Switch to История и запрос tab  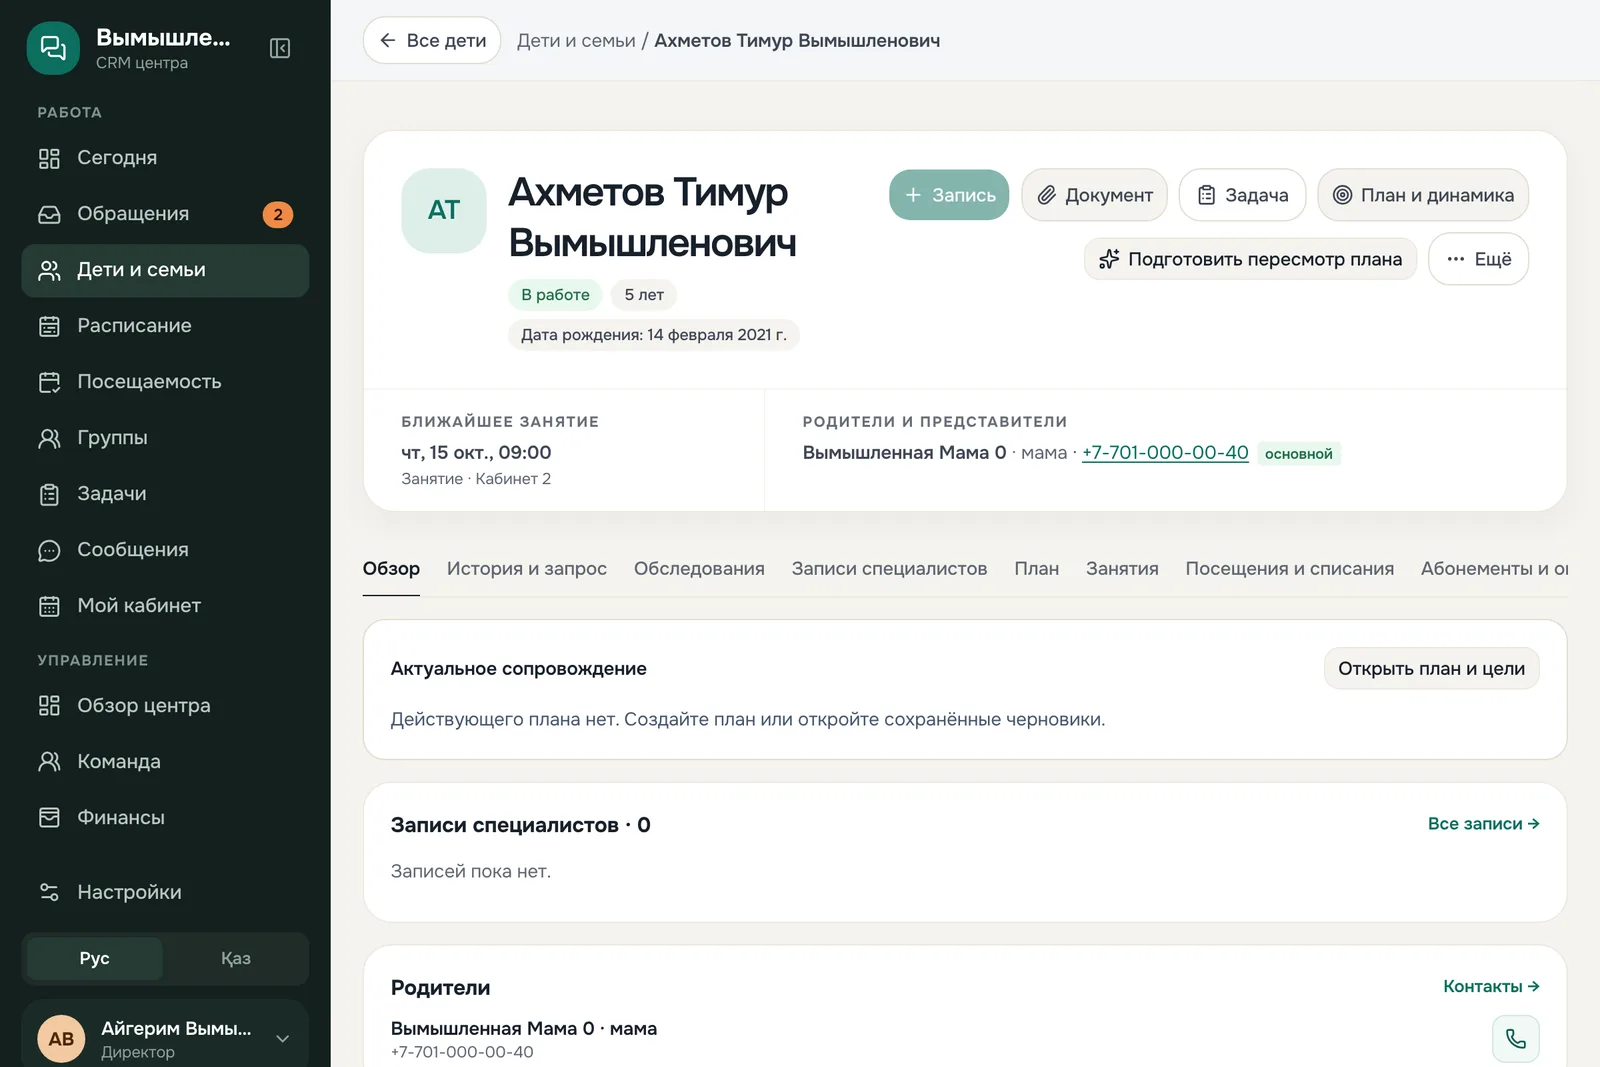tap(527, 569)
